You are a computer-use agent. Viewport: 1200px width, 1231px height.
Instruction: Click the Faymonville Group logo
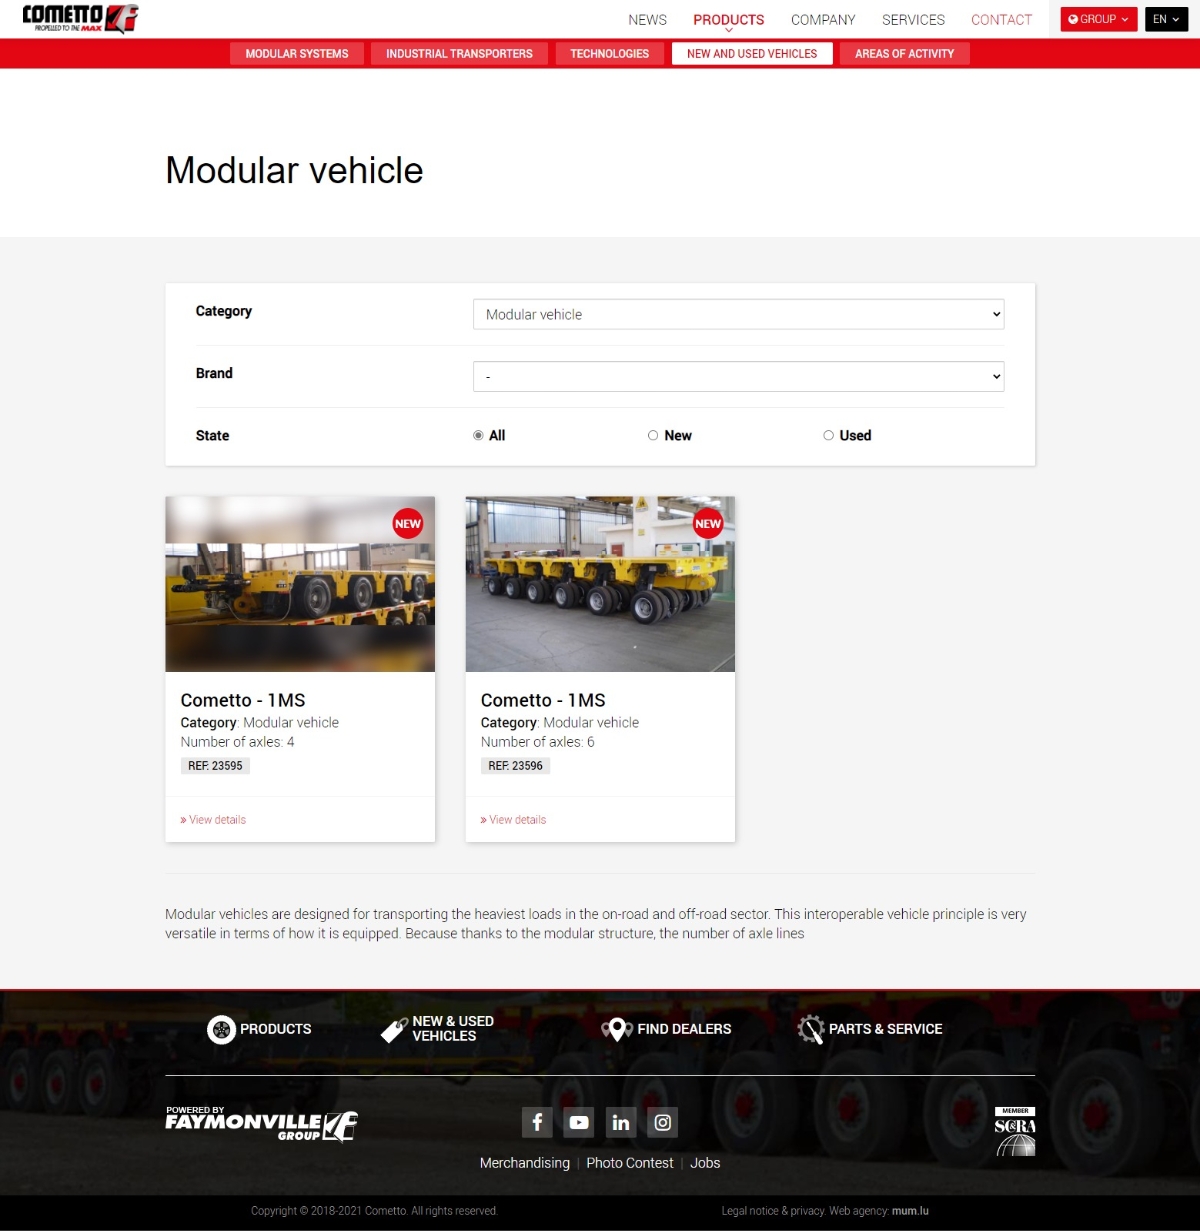[261, 1124]
